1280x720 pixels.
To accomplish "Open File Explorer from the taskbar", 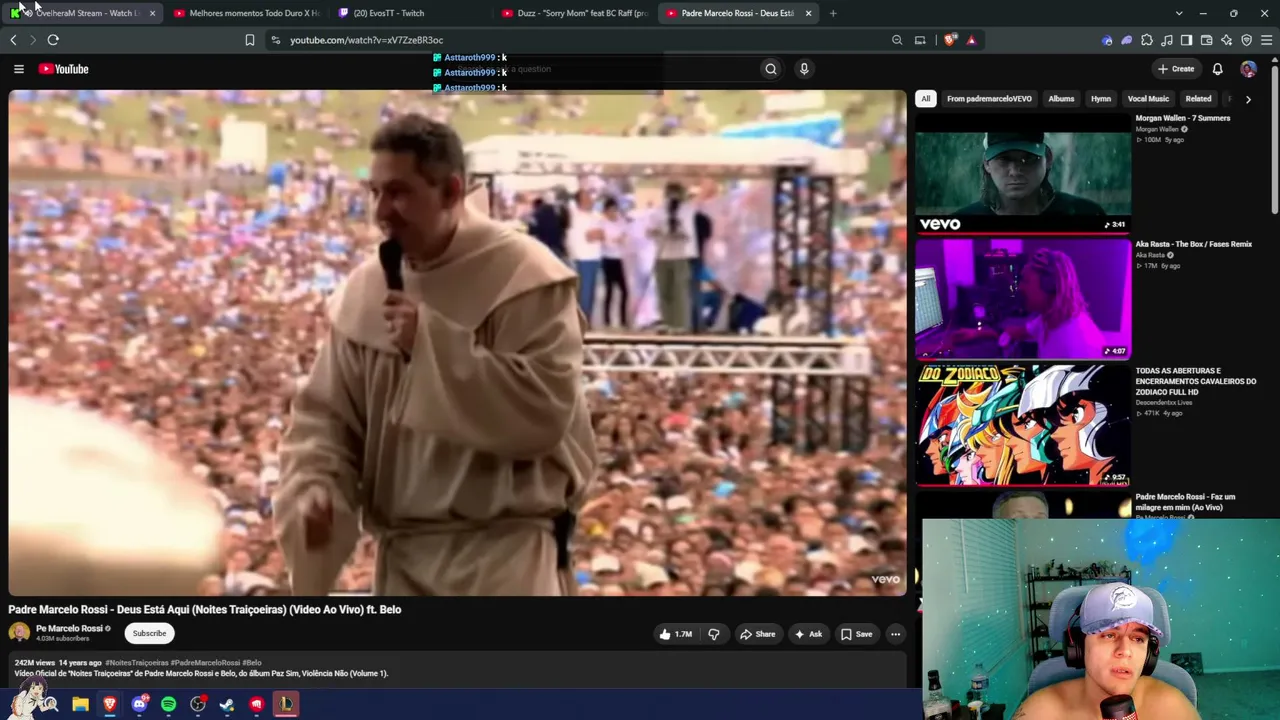I will (x=80, y=705).
